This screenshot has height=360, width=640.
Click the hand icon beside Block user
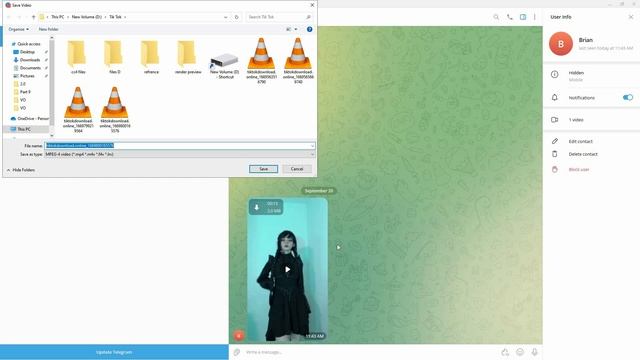[554, 169]
